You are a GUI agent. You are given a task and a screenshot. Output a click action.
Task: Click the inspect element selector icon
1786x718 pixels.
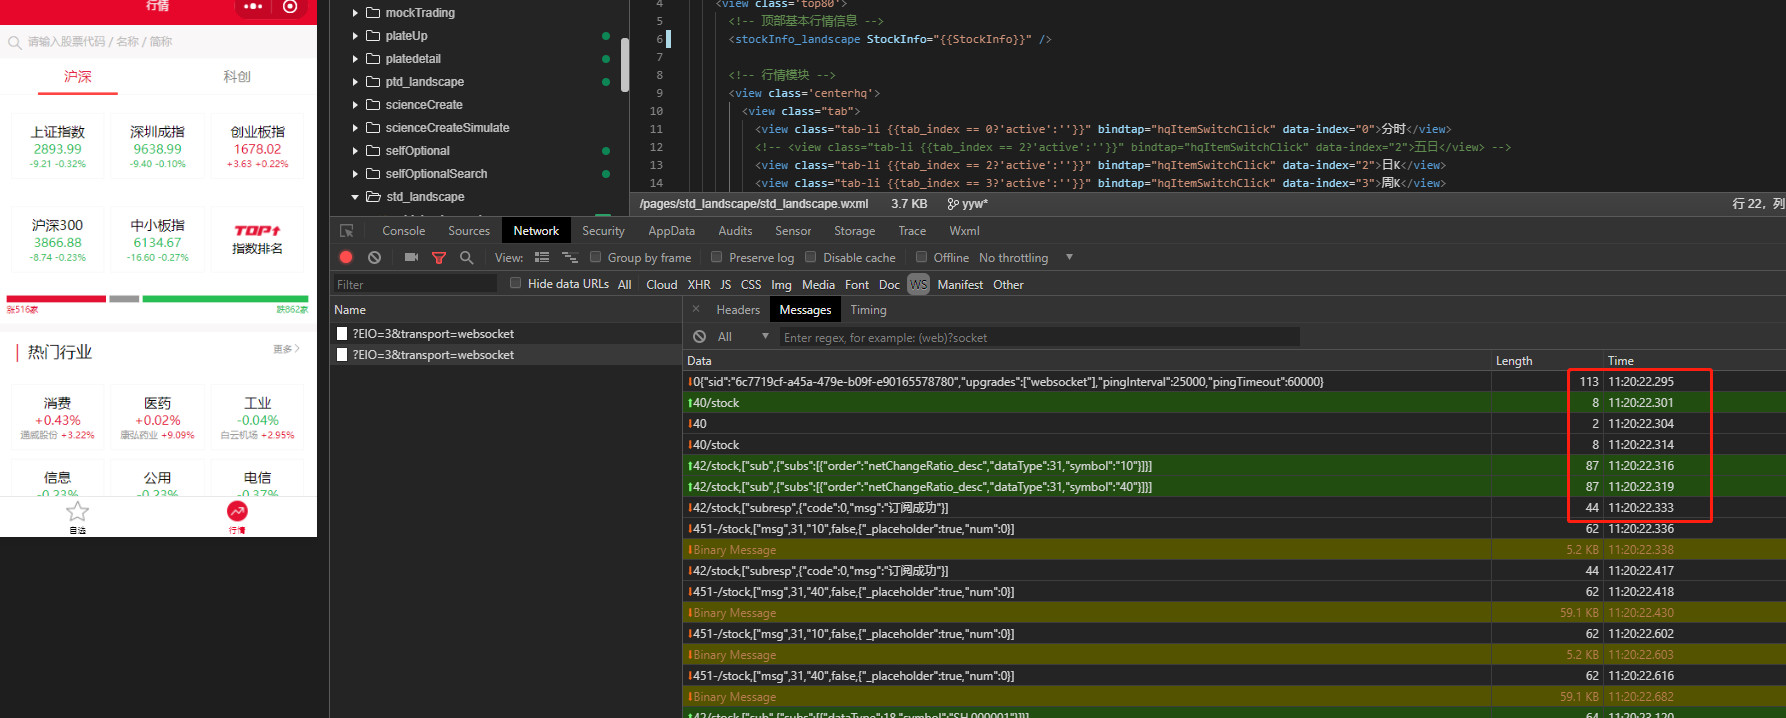(x=347, y=231)
